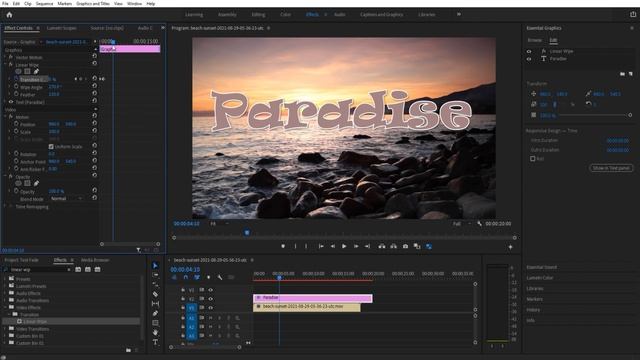Select the Pen tool in toolbar

[155, 313]
